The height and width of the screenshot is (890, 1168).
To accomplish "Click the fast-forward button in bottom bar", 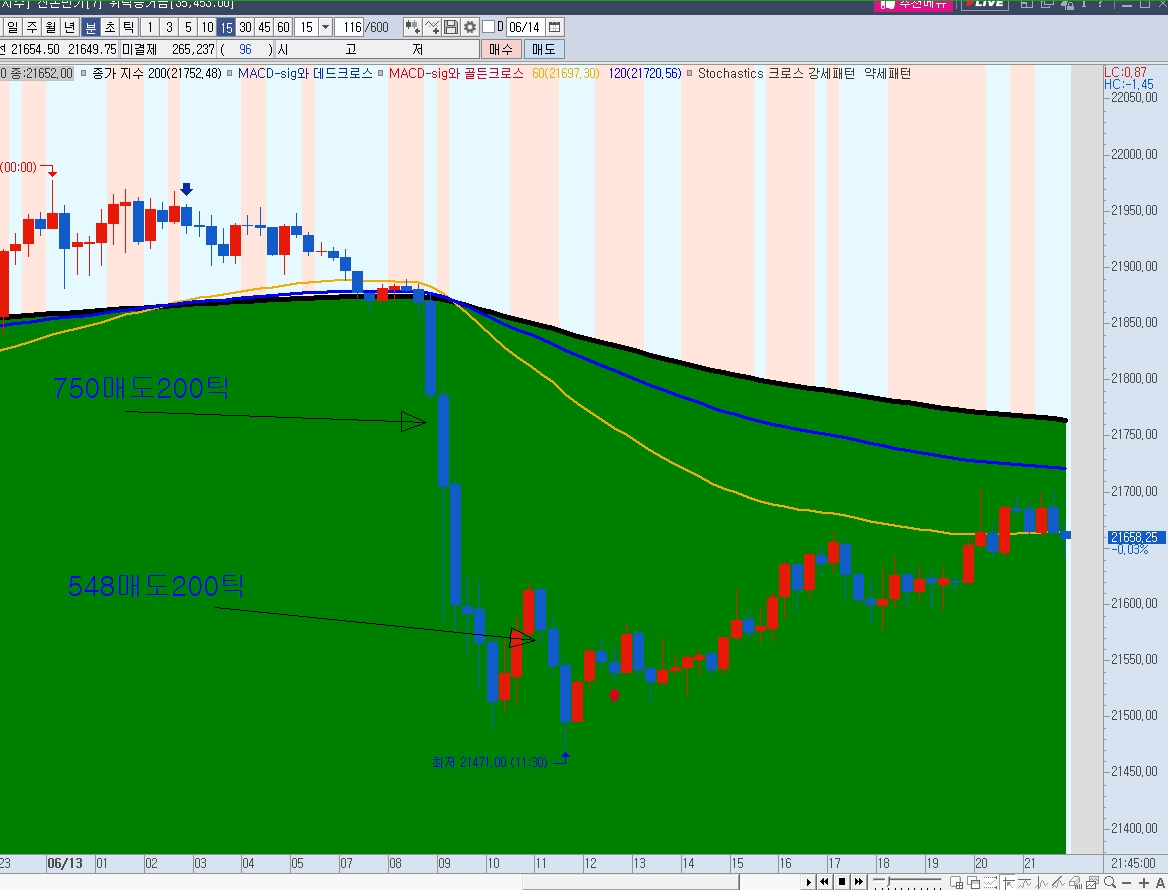I will pos(858,882).
